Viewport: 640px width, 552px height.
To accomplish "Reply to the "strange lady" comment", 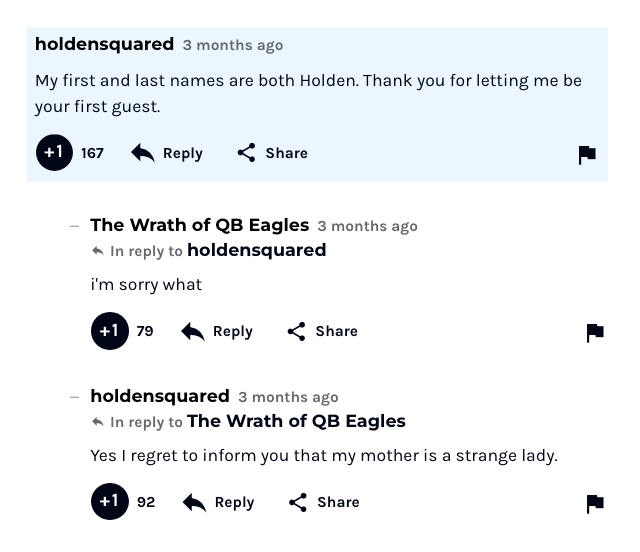I will point(218,502).
